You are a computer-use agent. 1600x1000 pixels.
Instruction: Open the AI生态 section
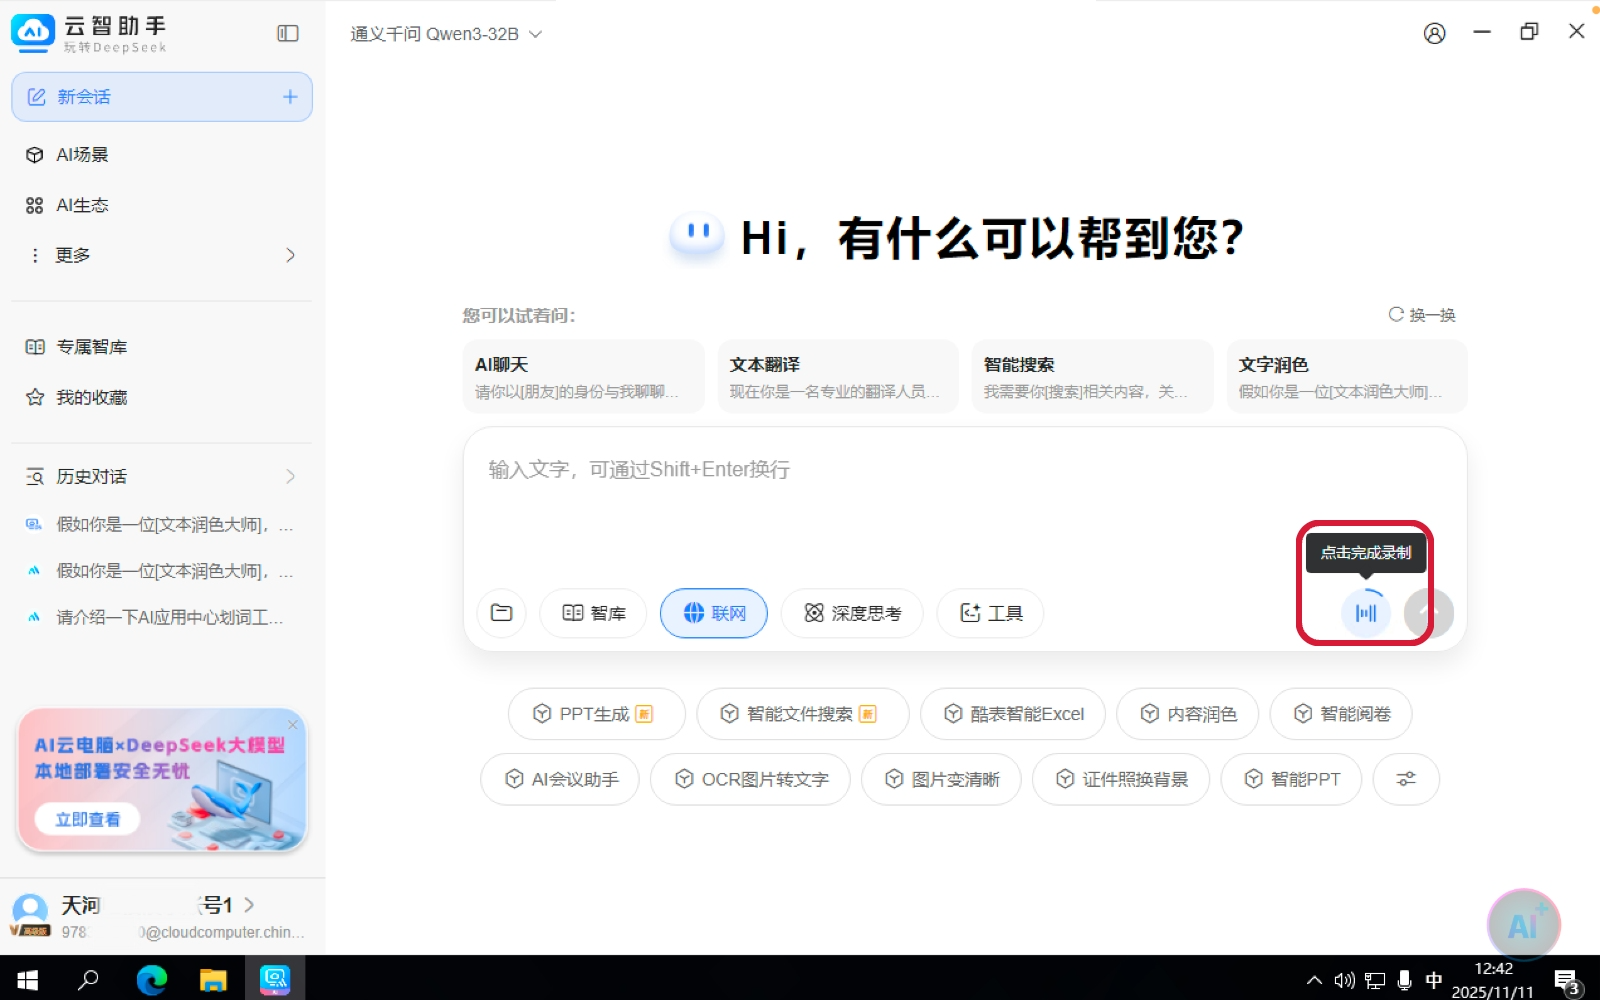pyautogui.click(x=82, y=205)
